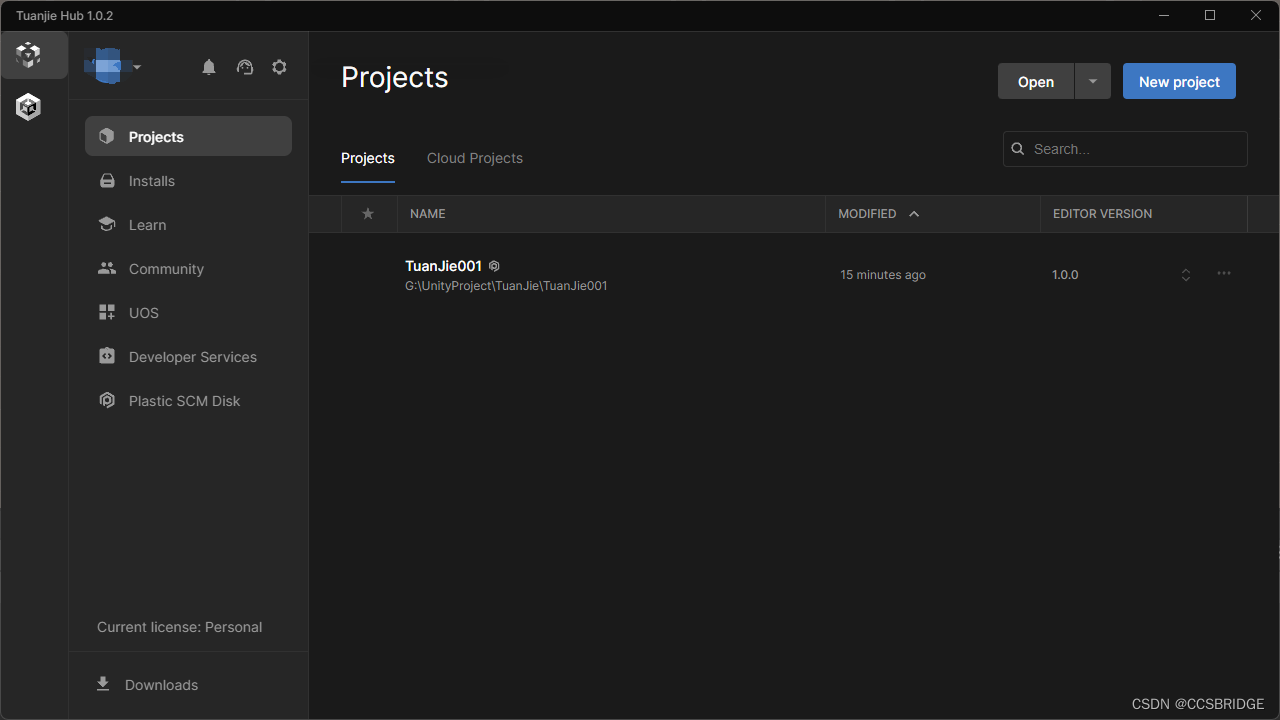Image resolution: width=1280 pixels, height=720 pixels.
Task: Maximize the Tuanjie Hub window
Action: point(1210,15)
